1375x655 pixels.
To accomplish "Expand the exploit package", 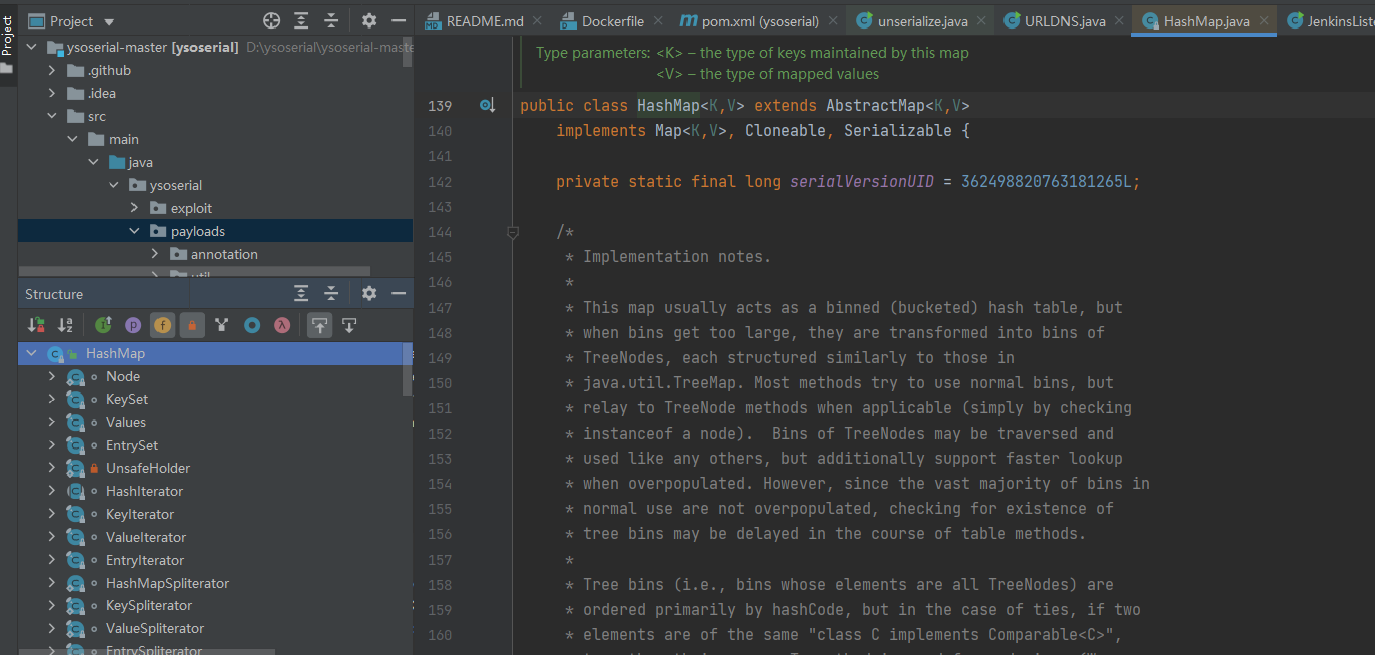I will pos(135,208).
